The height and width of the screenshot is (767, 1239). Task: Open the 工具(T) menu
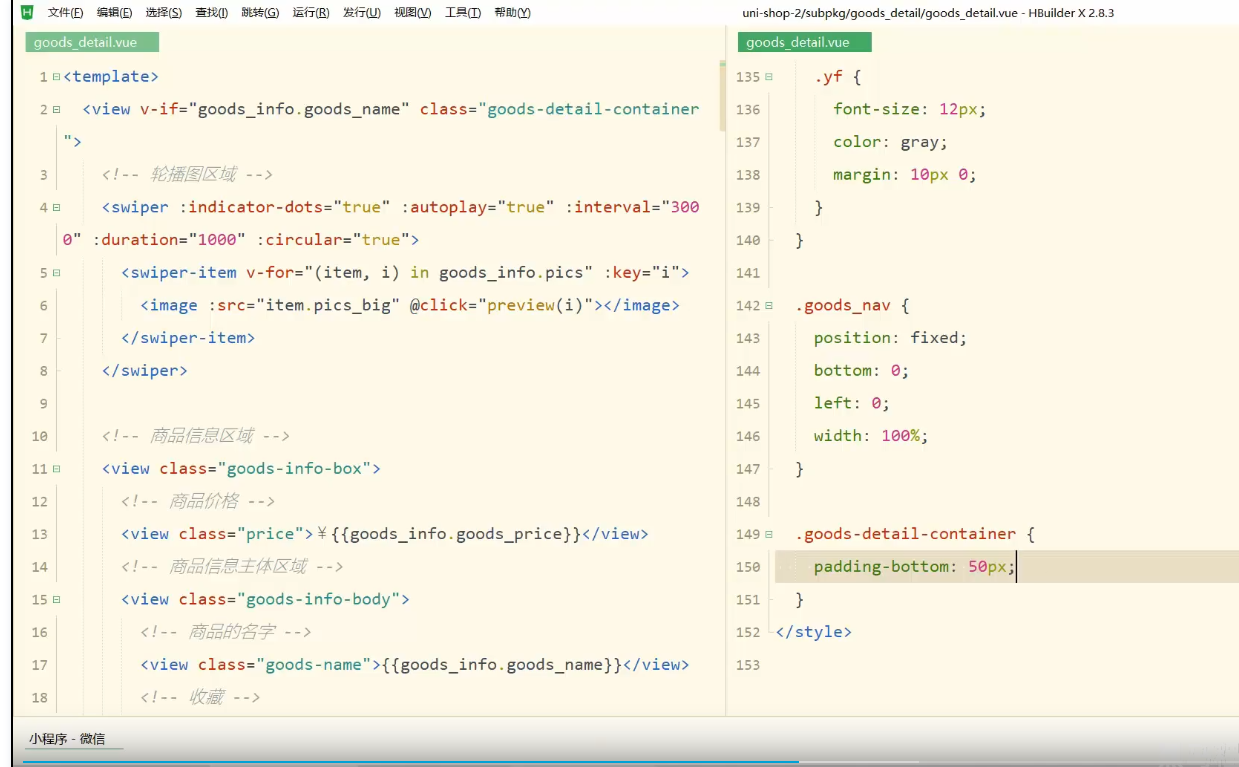462,13
